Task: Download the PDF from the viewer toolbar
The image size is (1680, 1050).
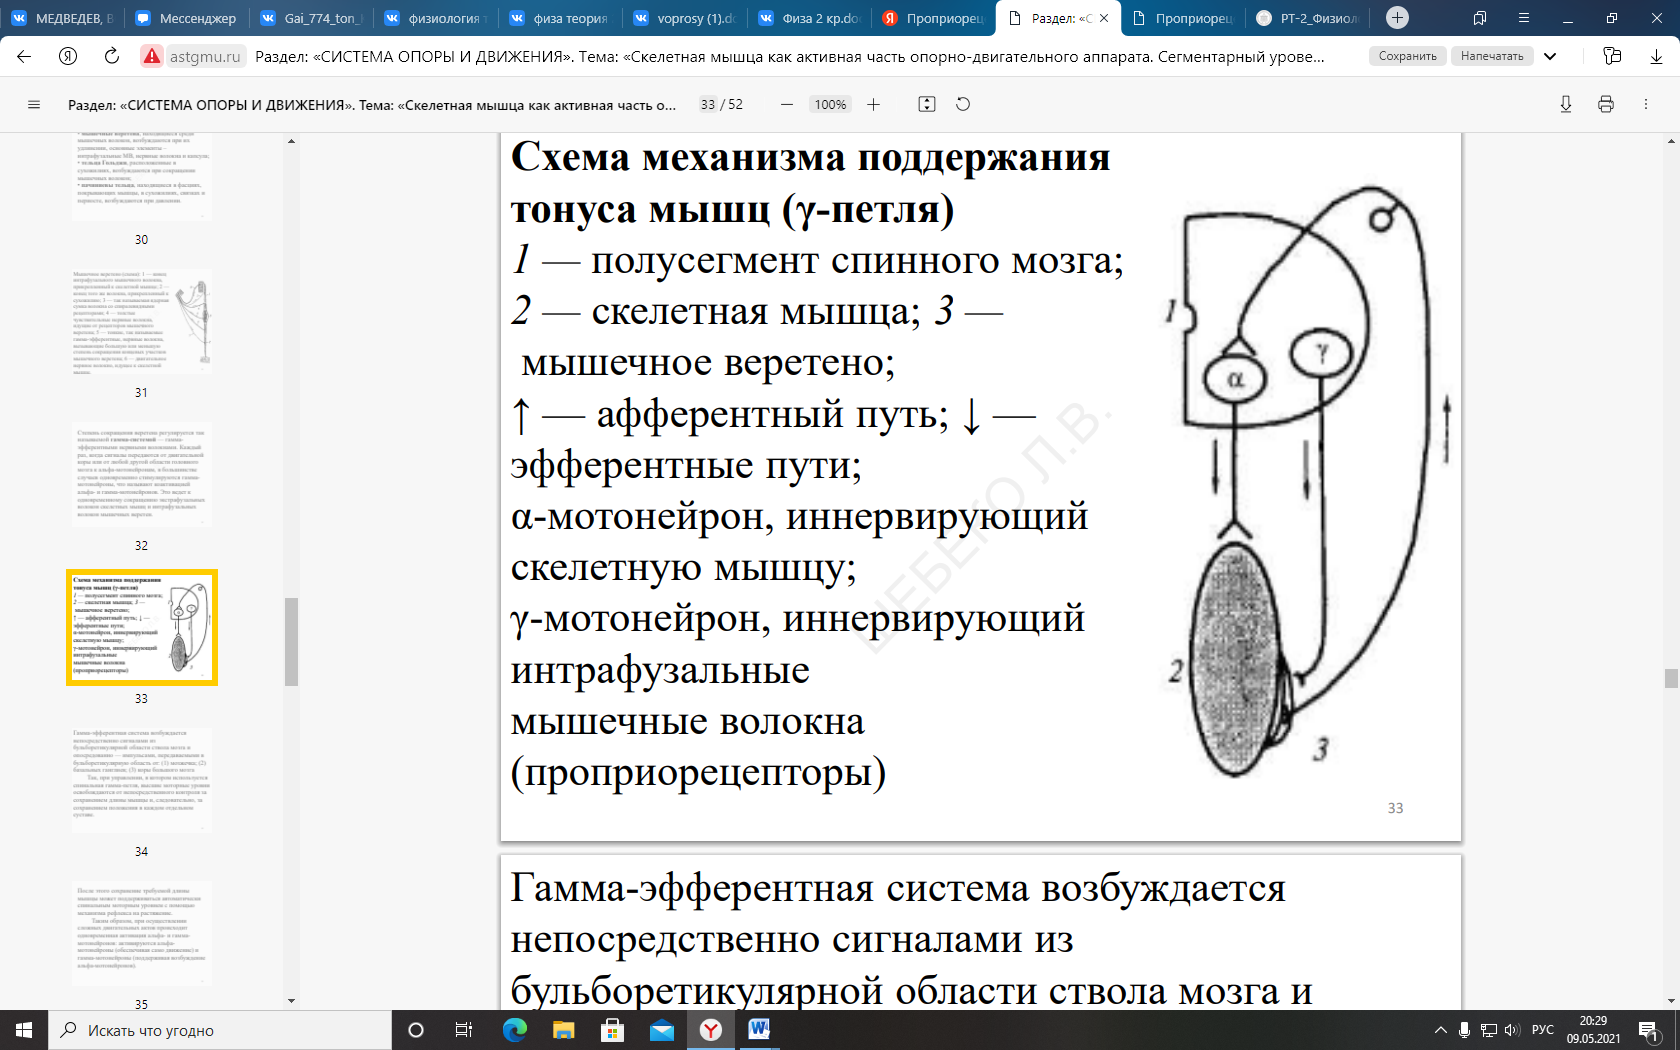Action: tap(1566, 104)
